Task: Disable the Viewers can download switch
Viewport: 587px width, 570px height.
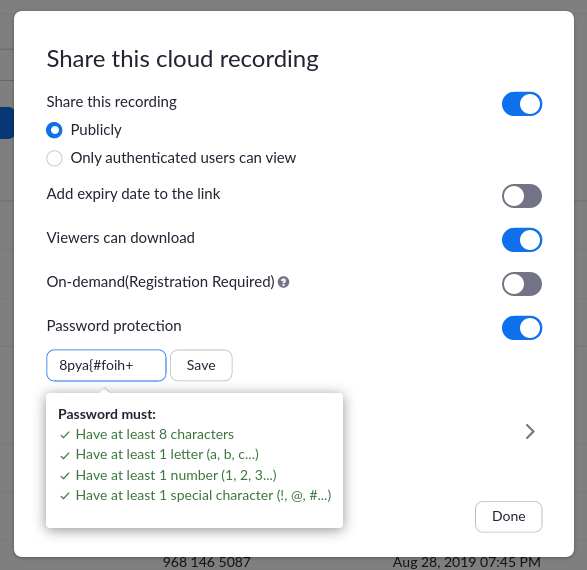Action: click(x=522, y=240)
